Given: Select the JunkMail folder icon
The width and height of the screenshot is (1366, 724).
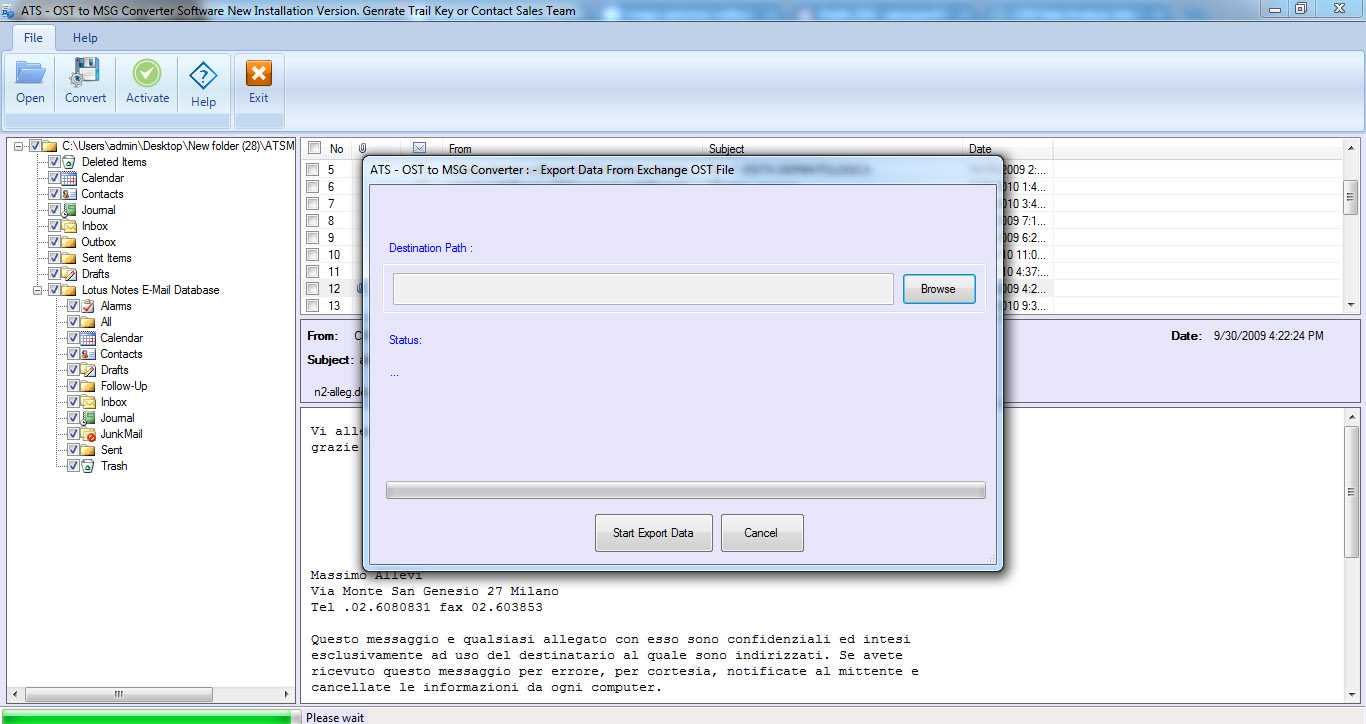Looking at the screenshot, I should tap(88, 434).
